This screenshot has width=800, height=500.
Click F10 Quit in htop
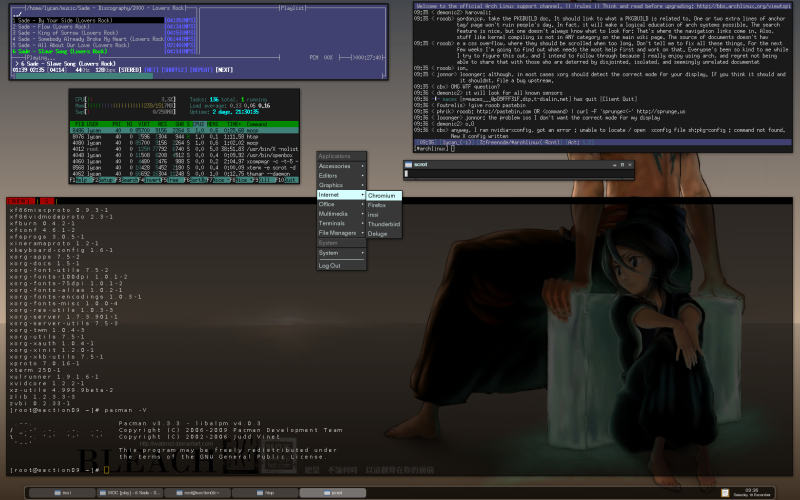(x=286, y=180)
